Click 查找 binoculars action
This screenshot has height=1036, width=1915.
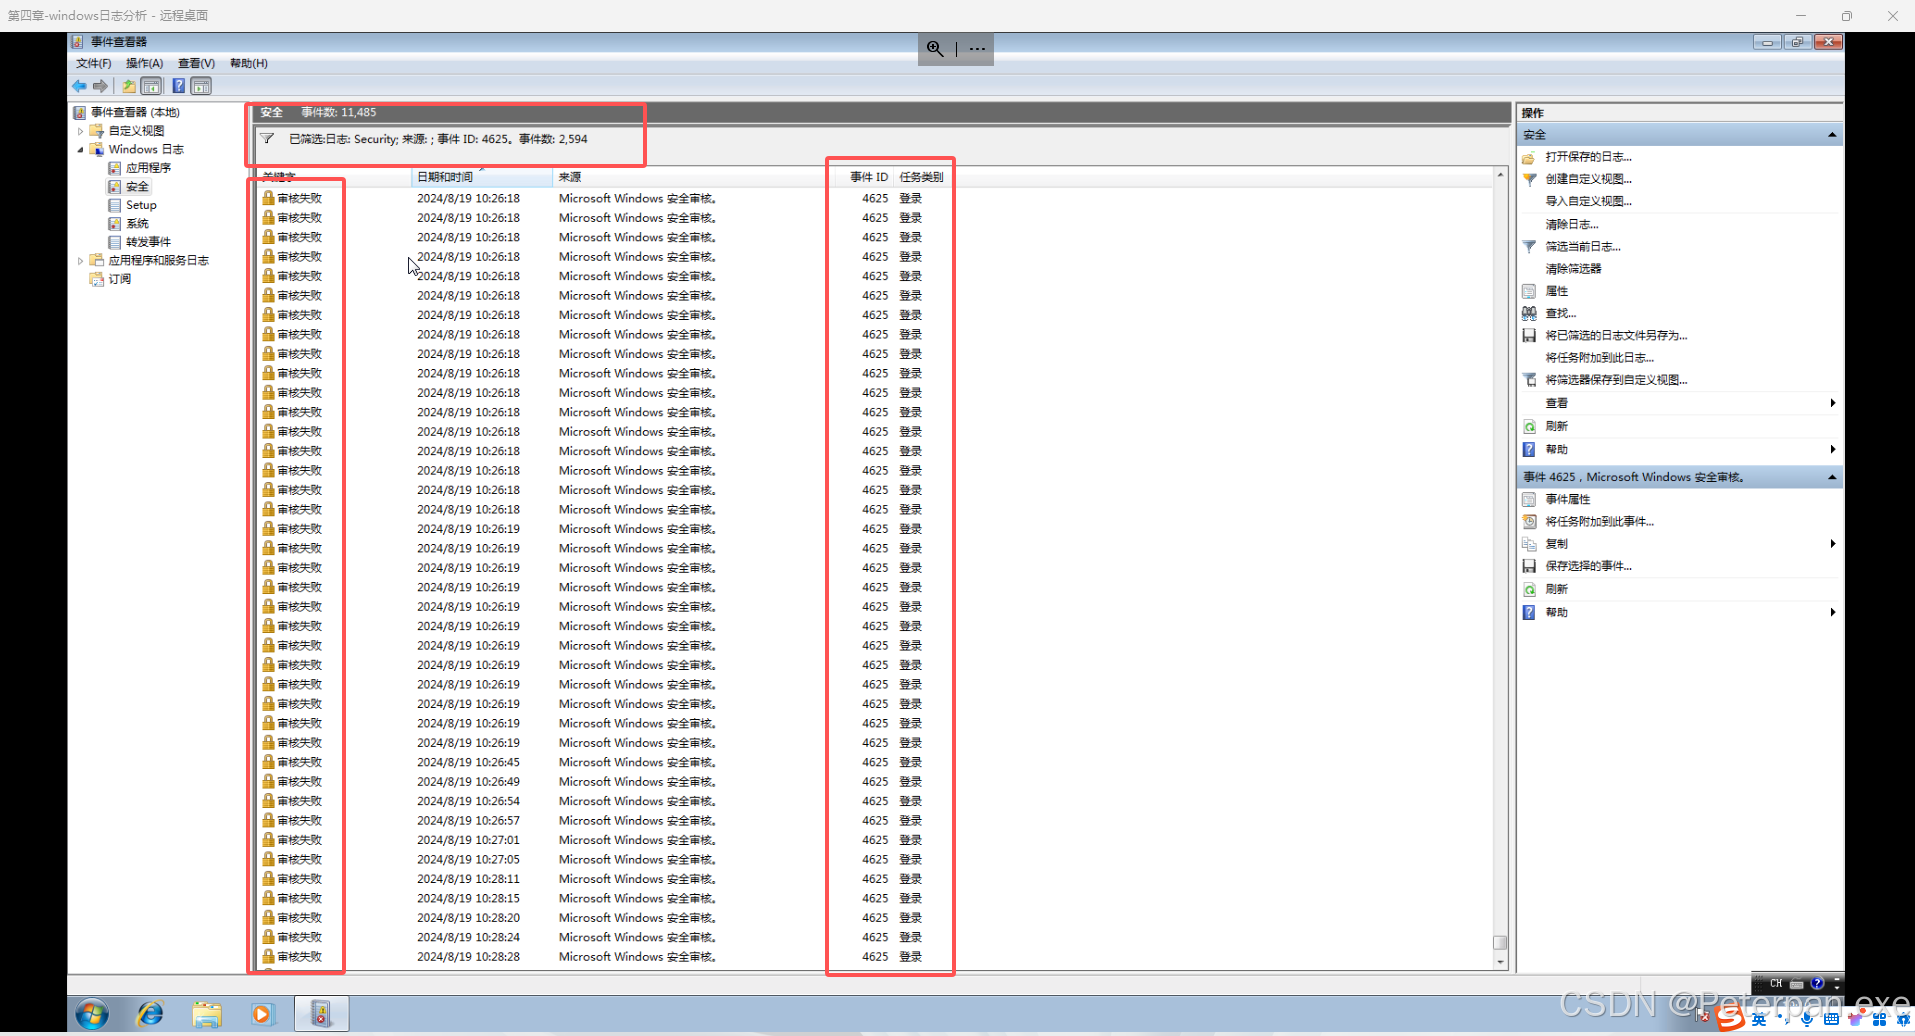pyautogui.click(x=1560, y=313)
